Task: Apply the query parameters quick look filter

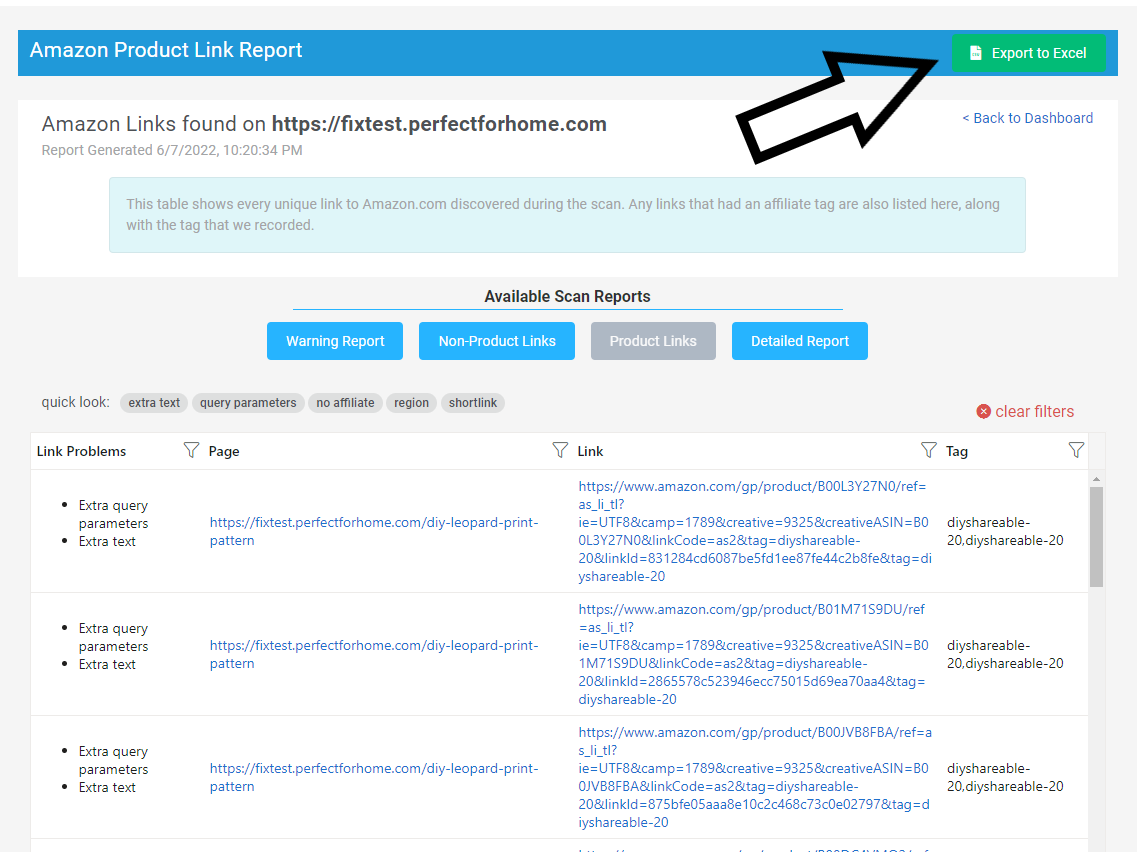Action: tap(248, 402)
